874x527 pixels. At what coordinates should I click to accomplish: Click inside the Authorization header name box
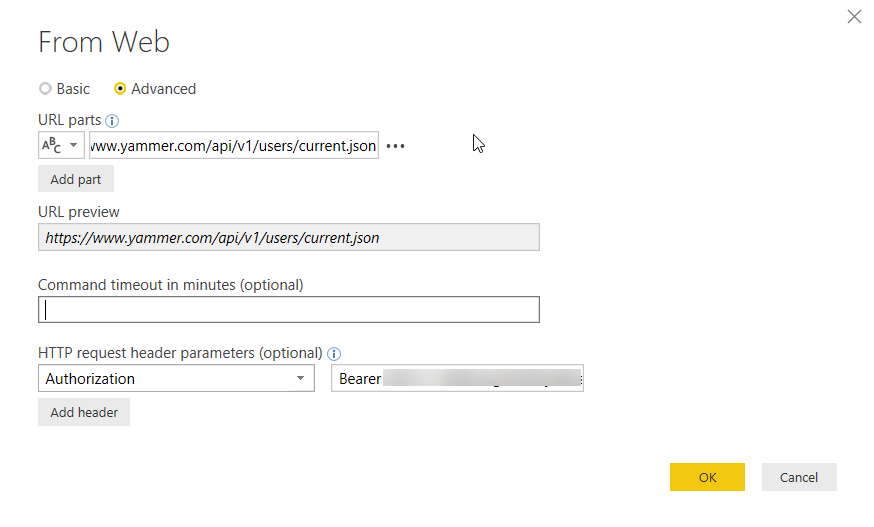pos(165,379)
